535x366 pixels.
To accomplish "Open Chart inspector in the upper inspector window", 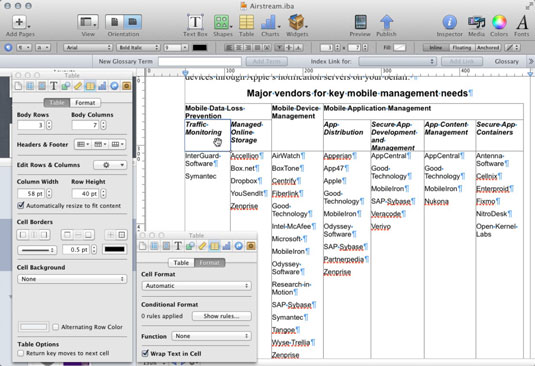I will click(x=102, y=86).
